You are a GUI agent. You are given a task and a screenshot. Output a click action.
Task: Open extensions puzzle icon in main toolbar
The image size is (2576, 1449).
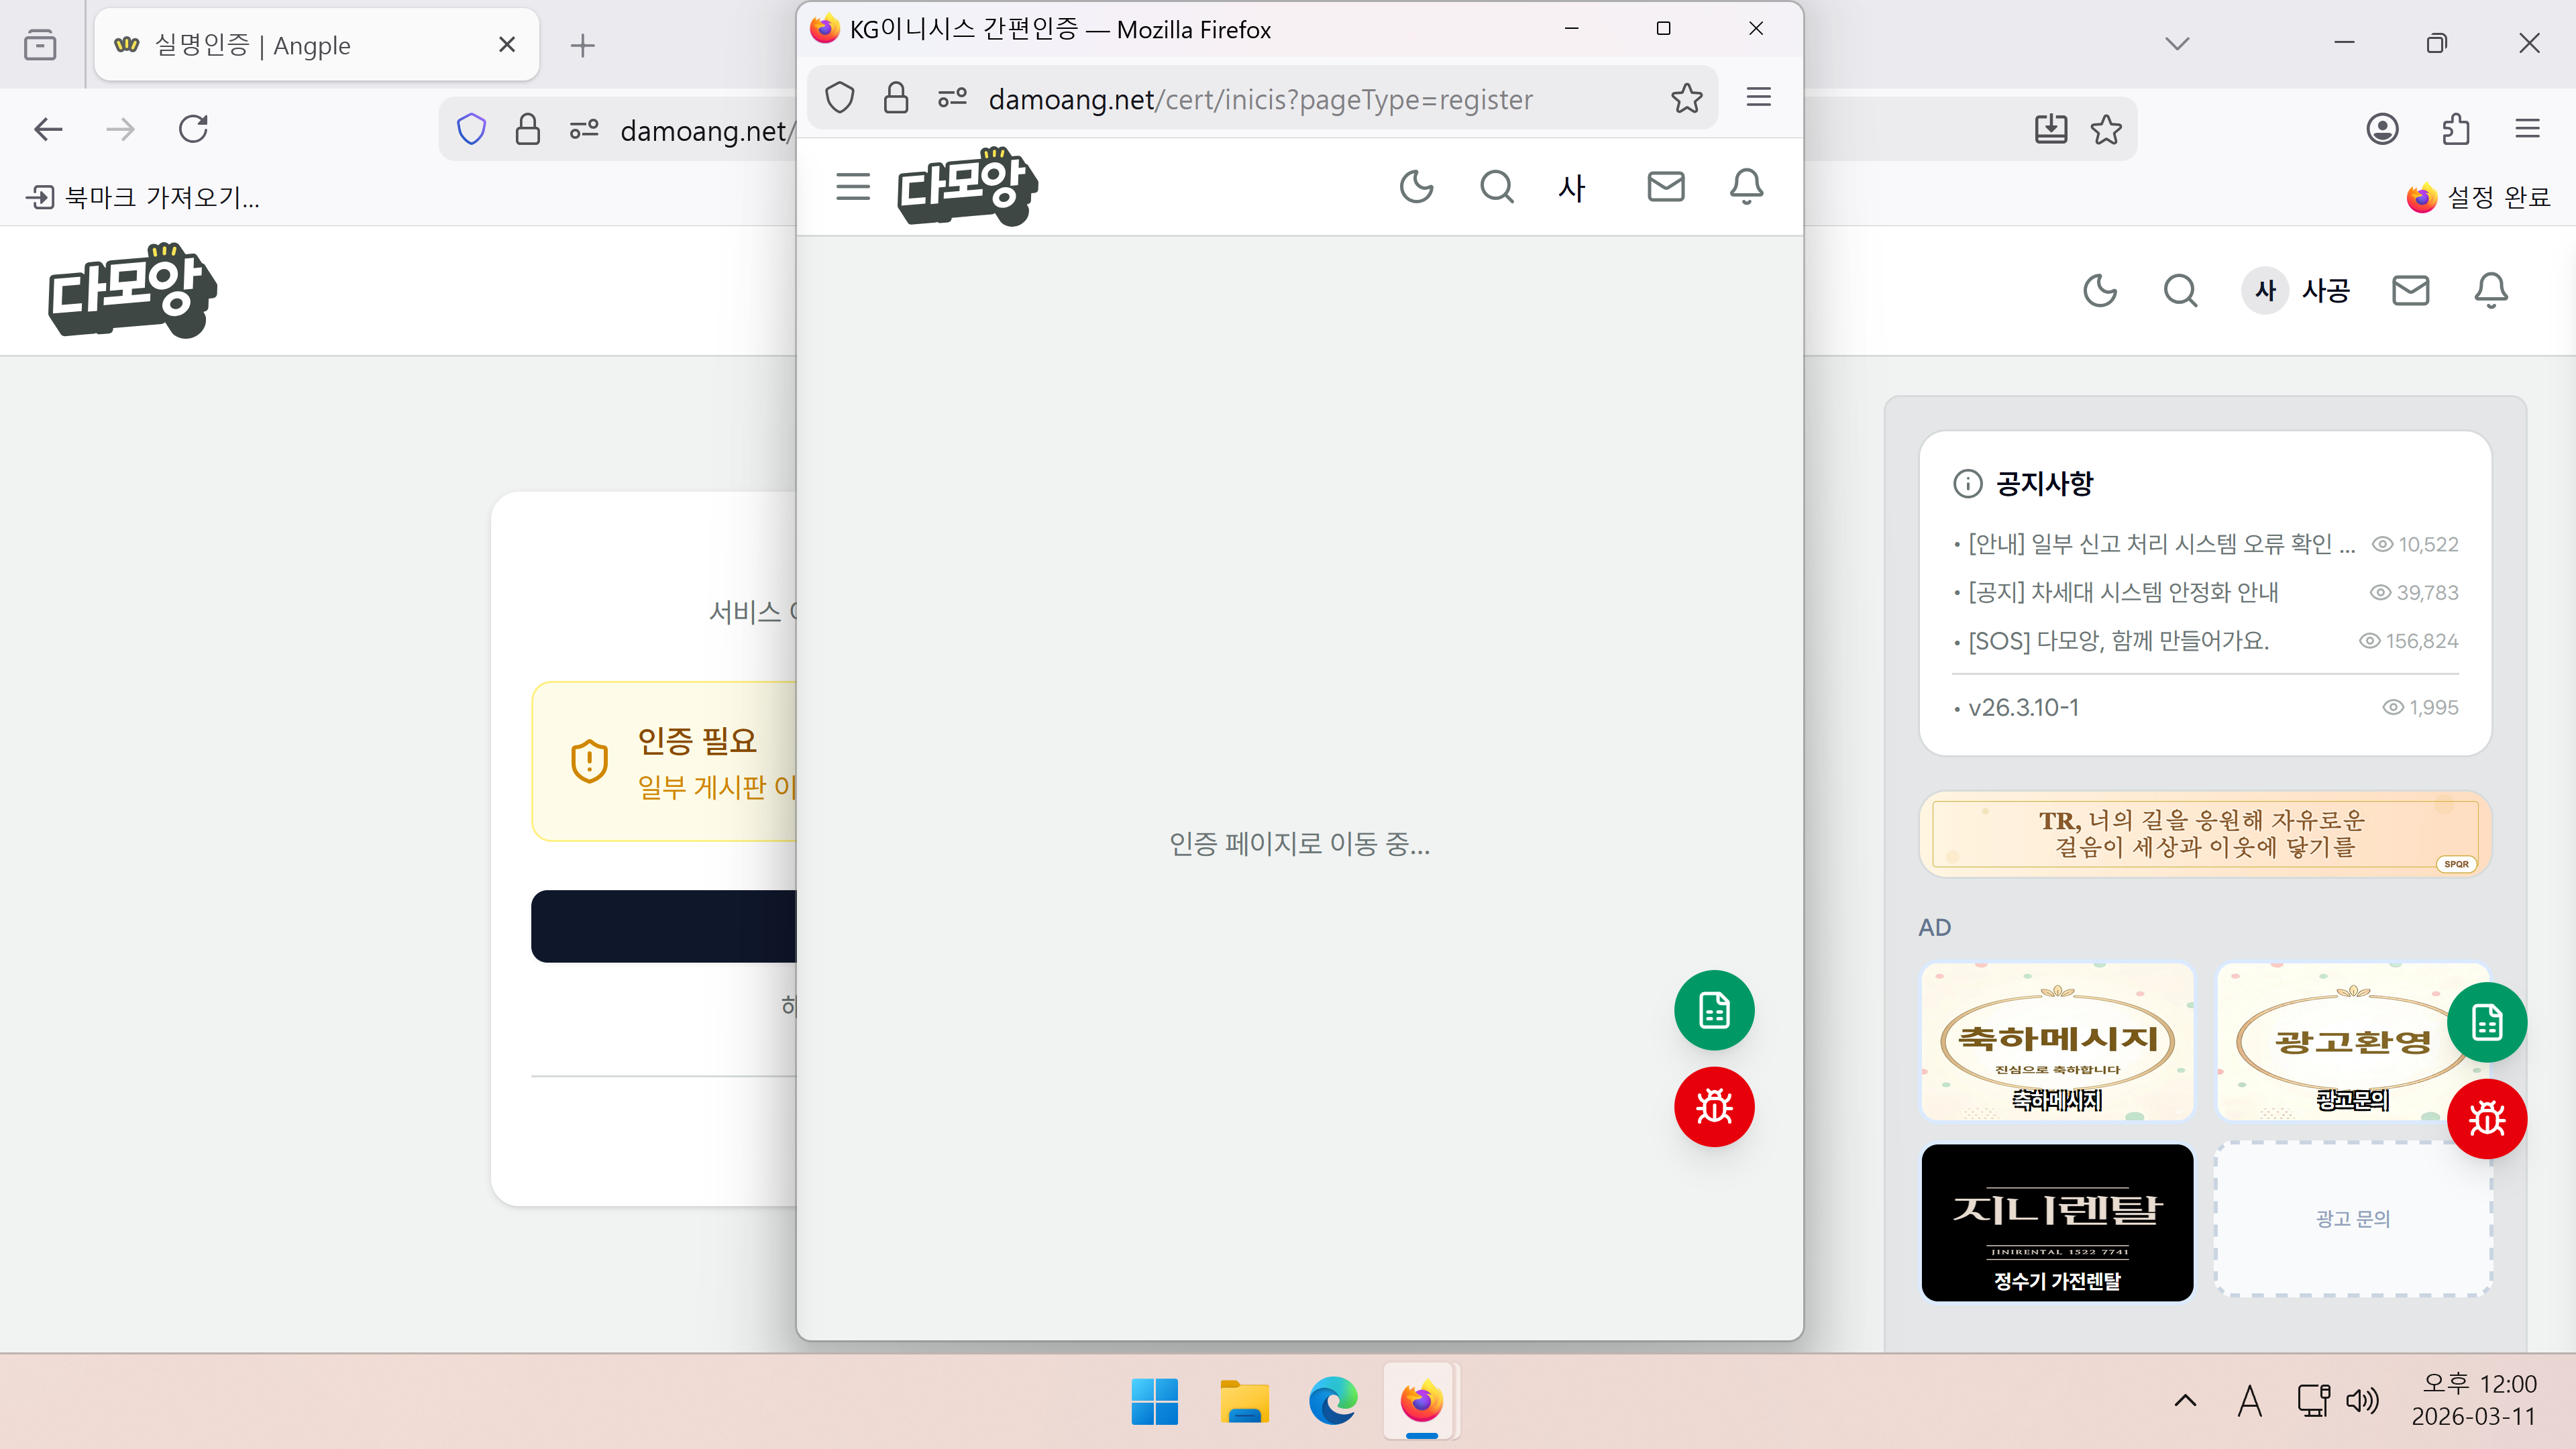coord(2456,129)
